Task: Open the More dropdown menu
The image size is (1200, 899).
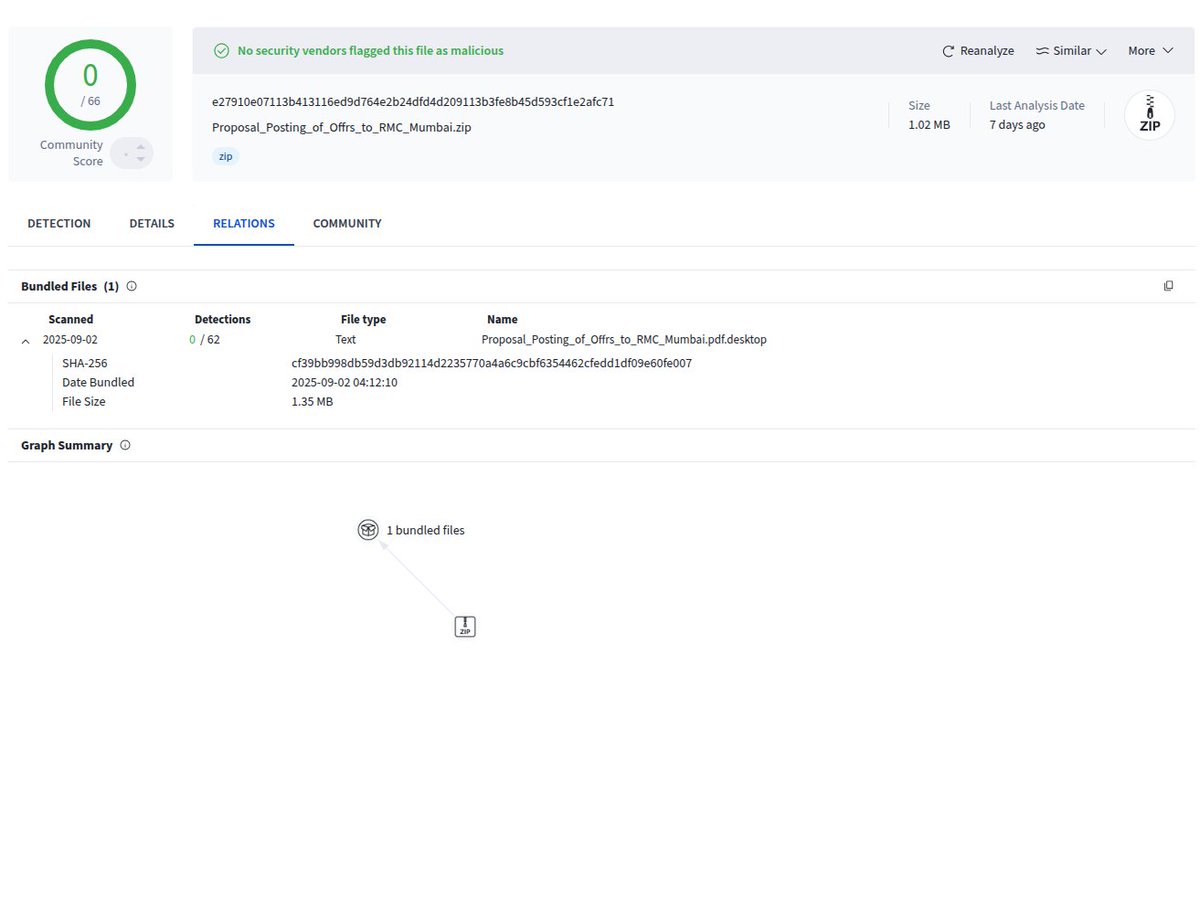Action: (x=1150, y=51)
